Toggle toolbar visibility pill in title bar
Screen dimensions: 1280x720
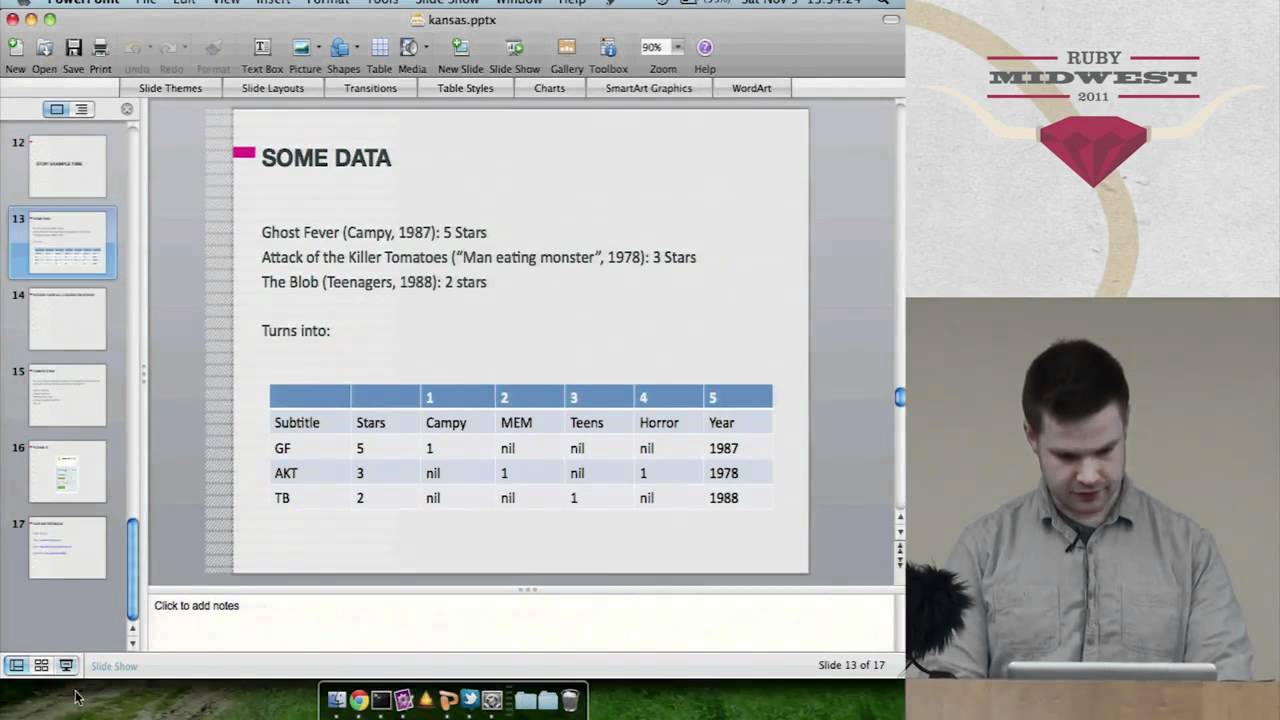[890, 19]
